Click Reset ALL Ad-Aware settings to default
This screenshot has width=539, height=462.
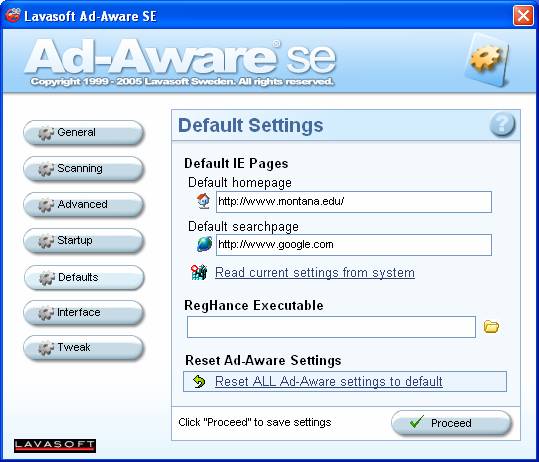click(x=329, y=382)
